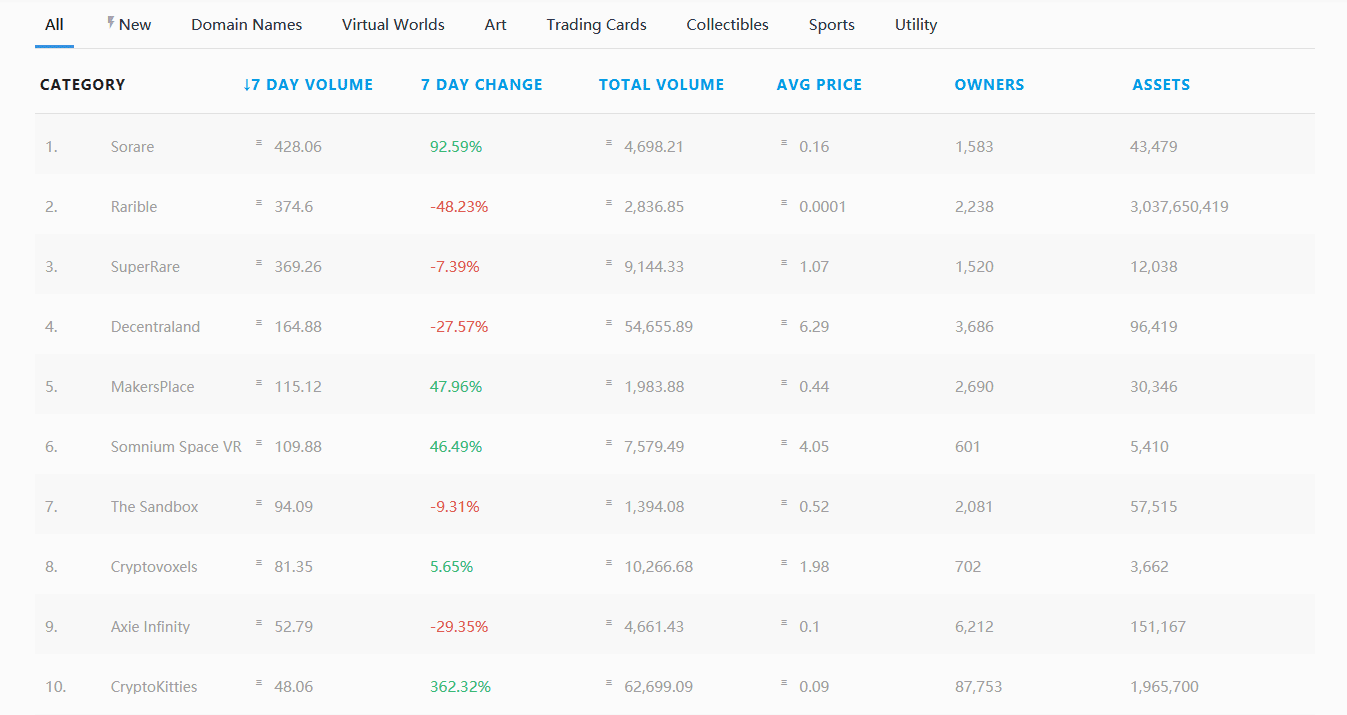Click Sorare's 92.59% change value

click(x=456, y=146)
